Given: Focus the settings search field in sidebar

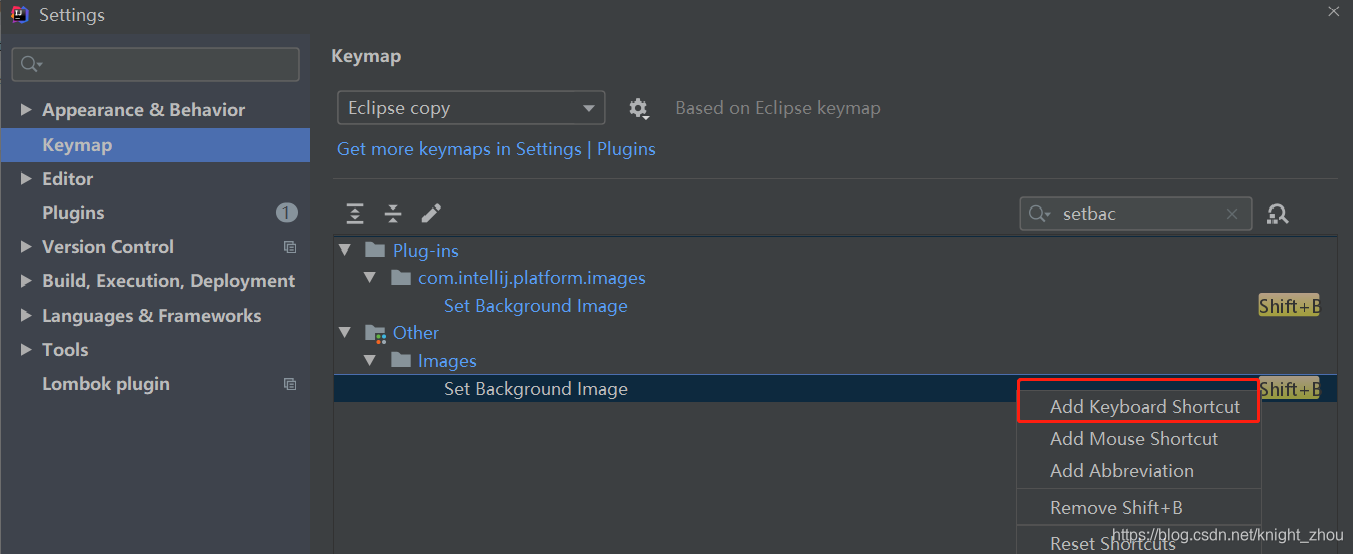Looking at the screenshot, I should [x=155, y=64].
